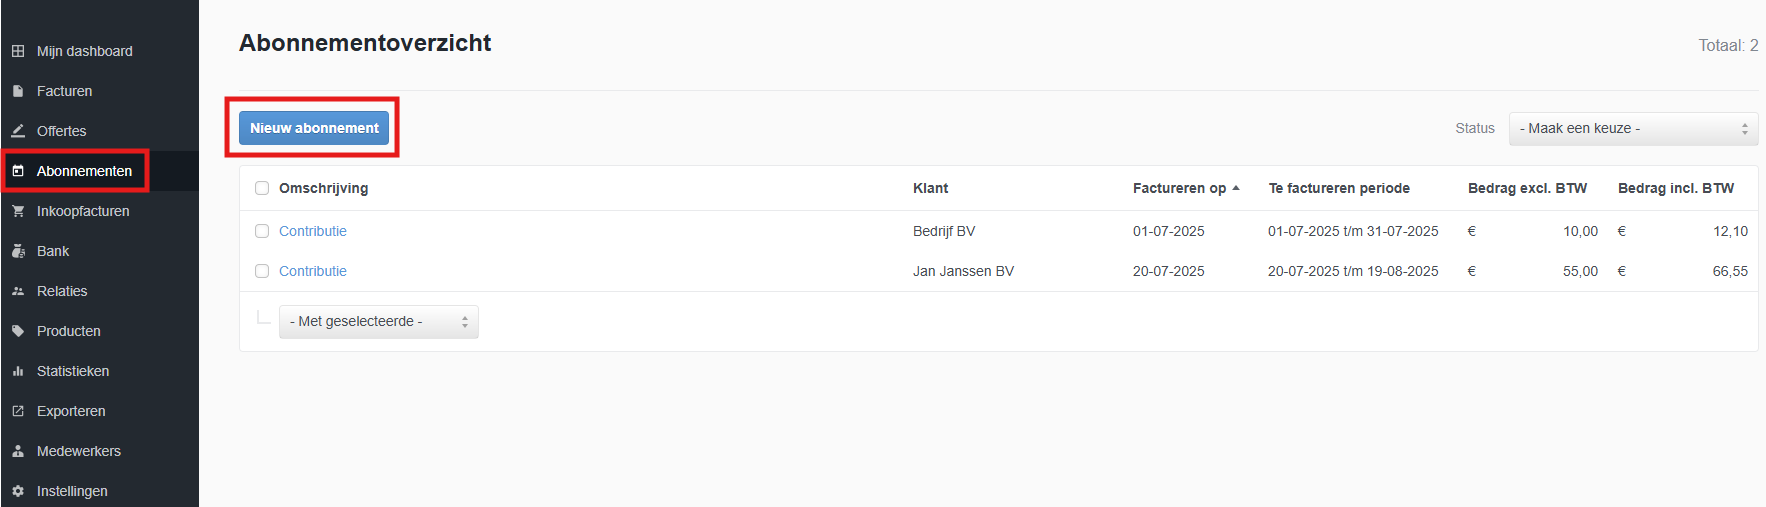
Task: Click the Statistieken bar chart icon
Action: 18,371
